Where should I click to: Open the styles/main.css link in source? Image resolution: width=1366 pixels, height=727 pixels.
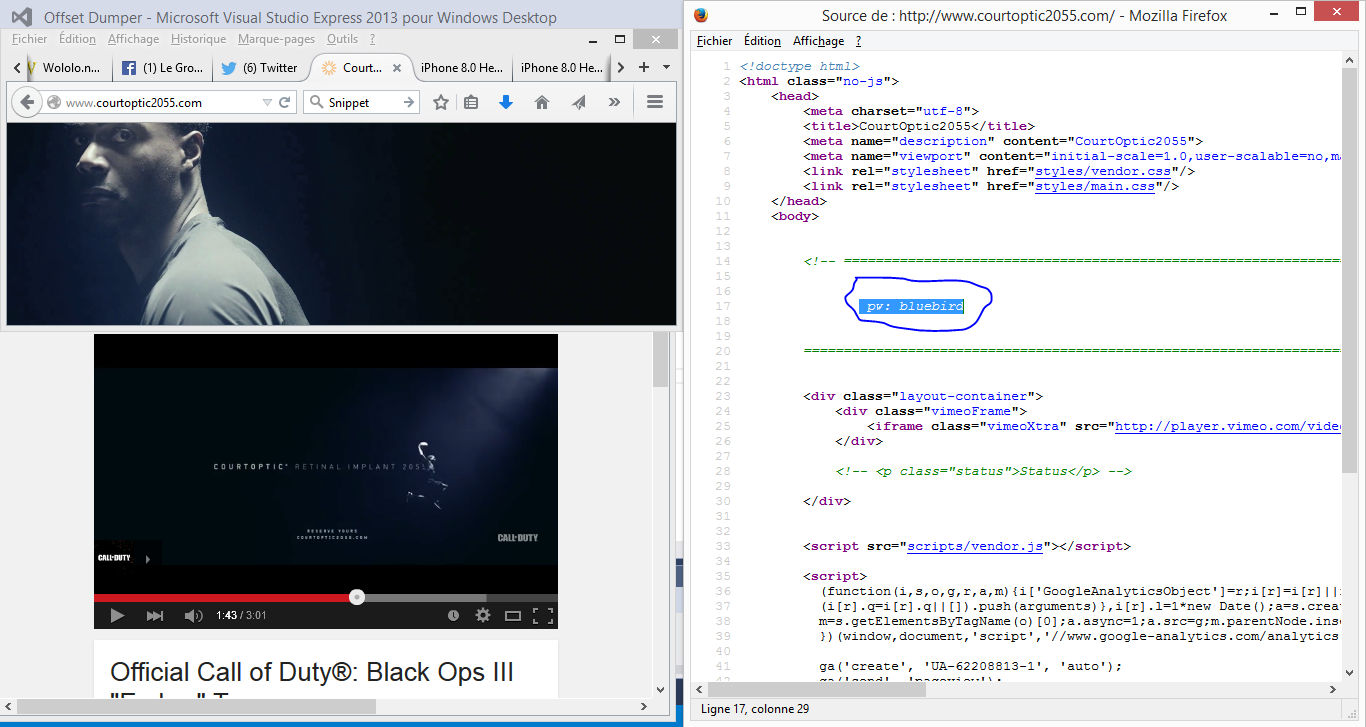point(1097,186)
